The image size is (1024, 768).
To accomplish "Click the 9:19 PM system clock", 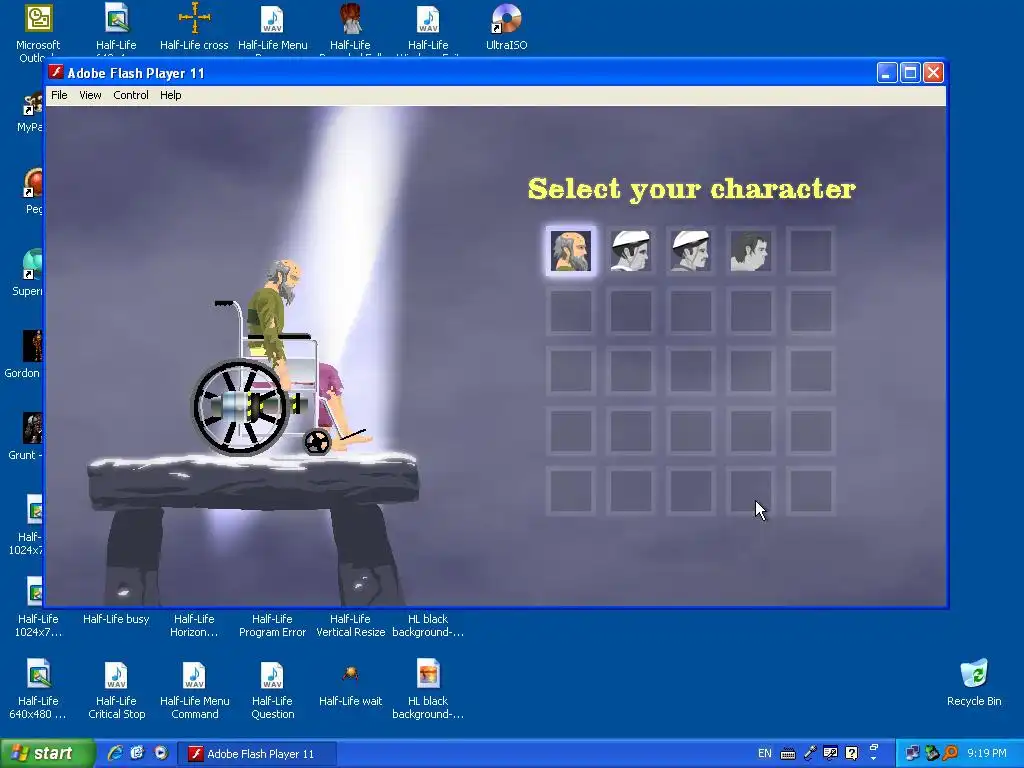I will coord(987,753).
